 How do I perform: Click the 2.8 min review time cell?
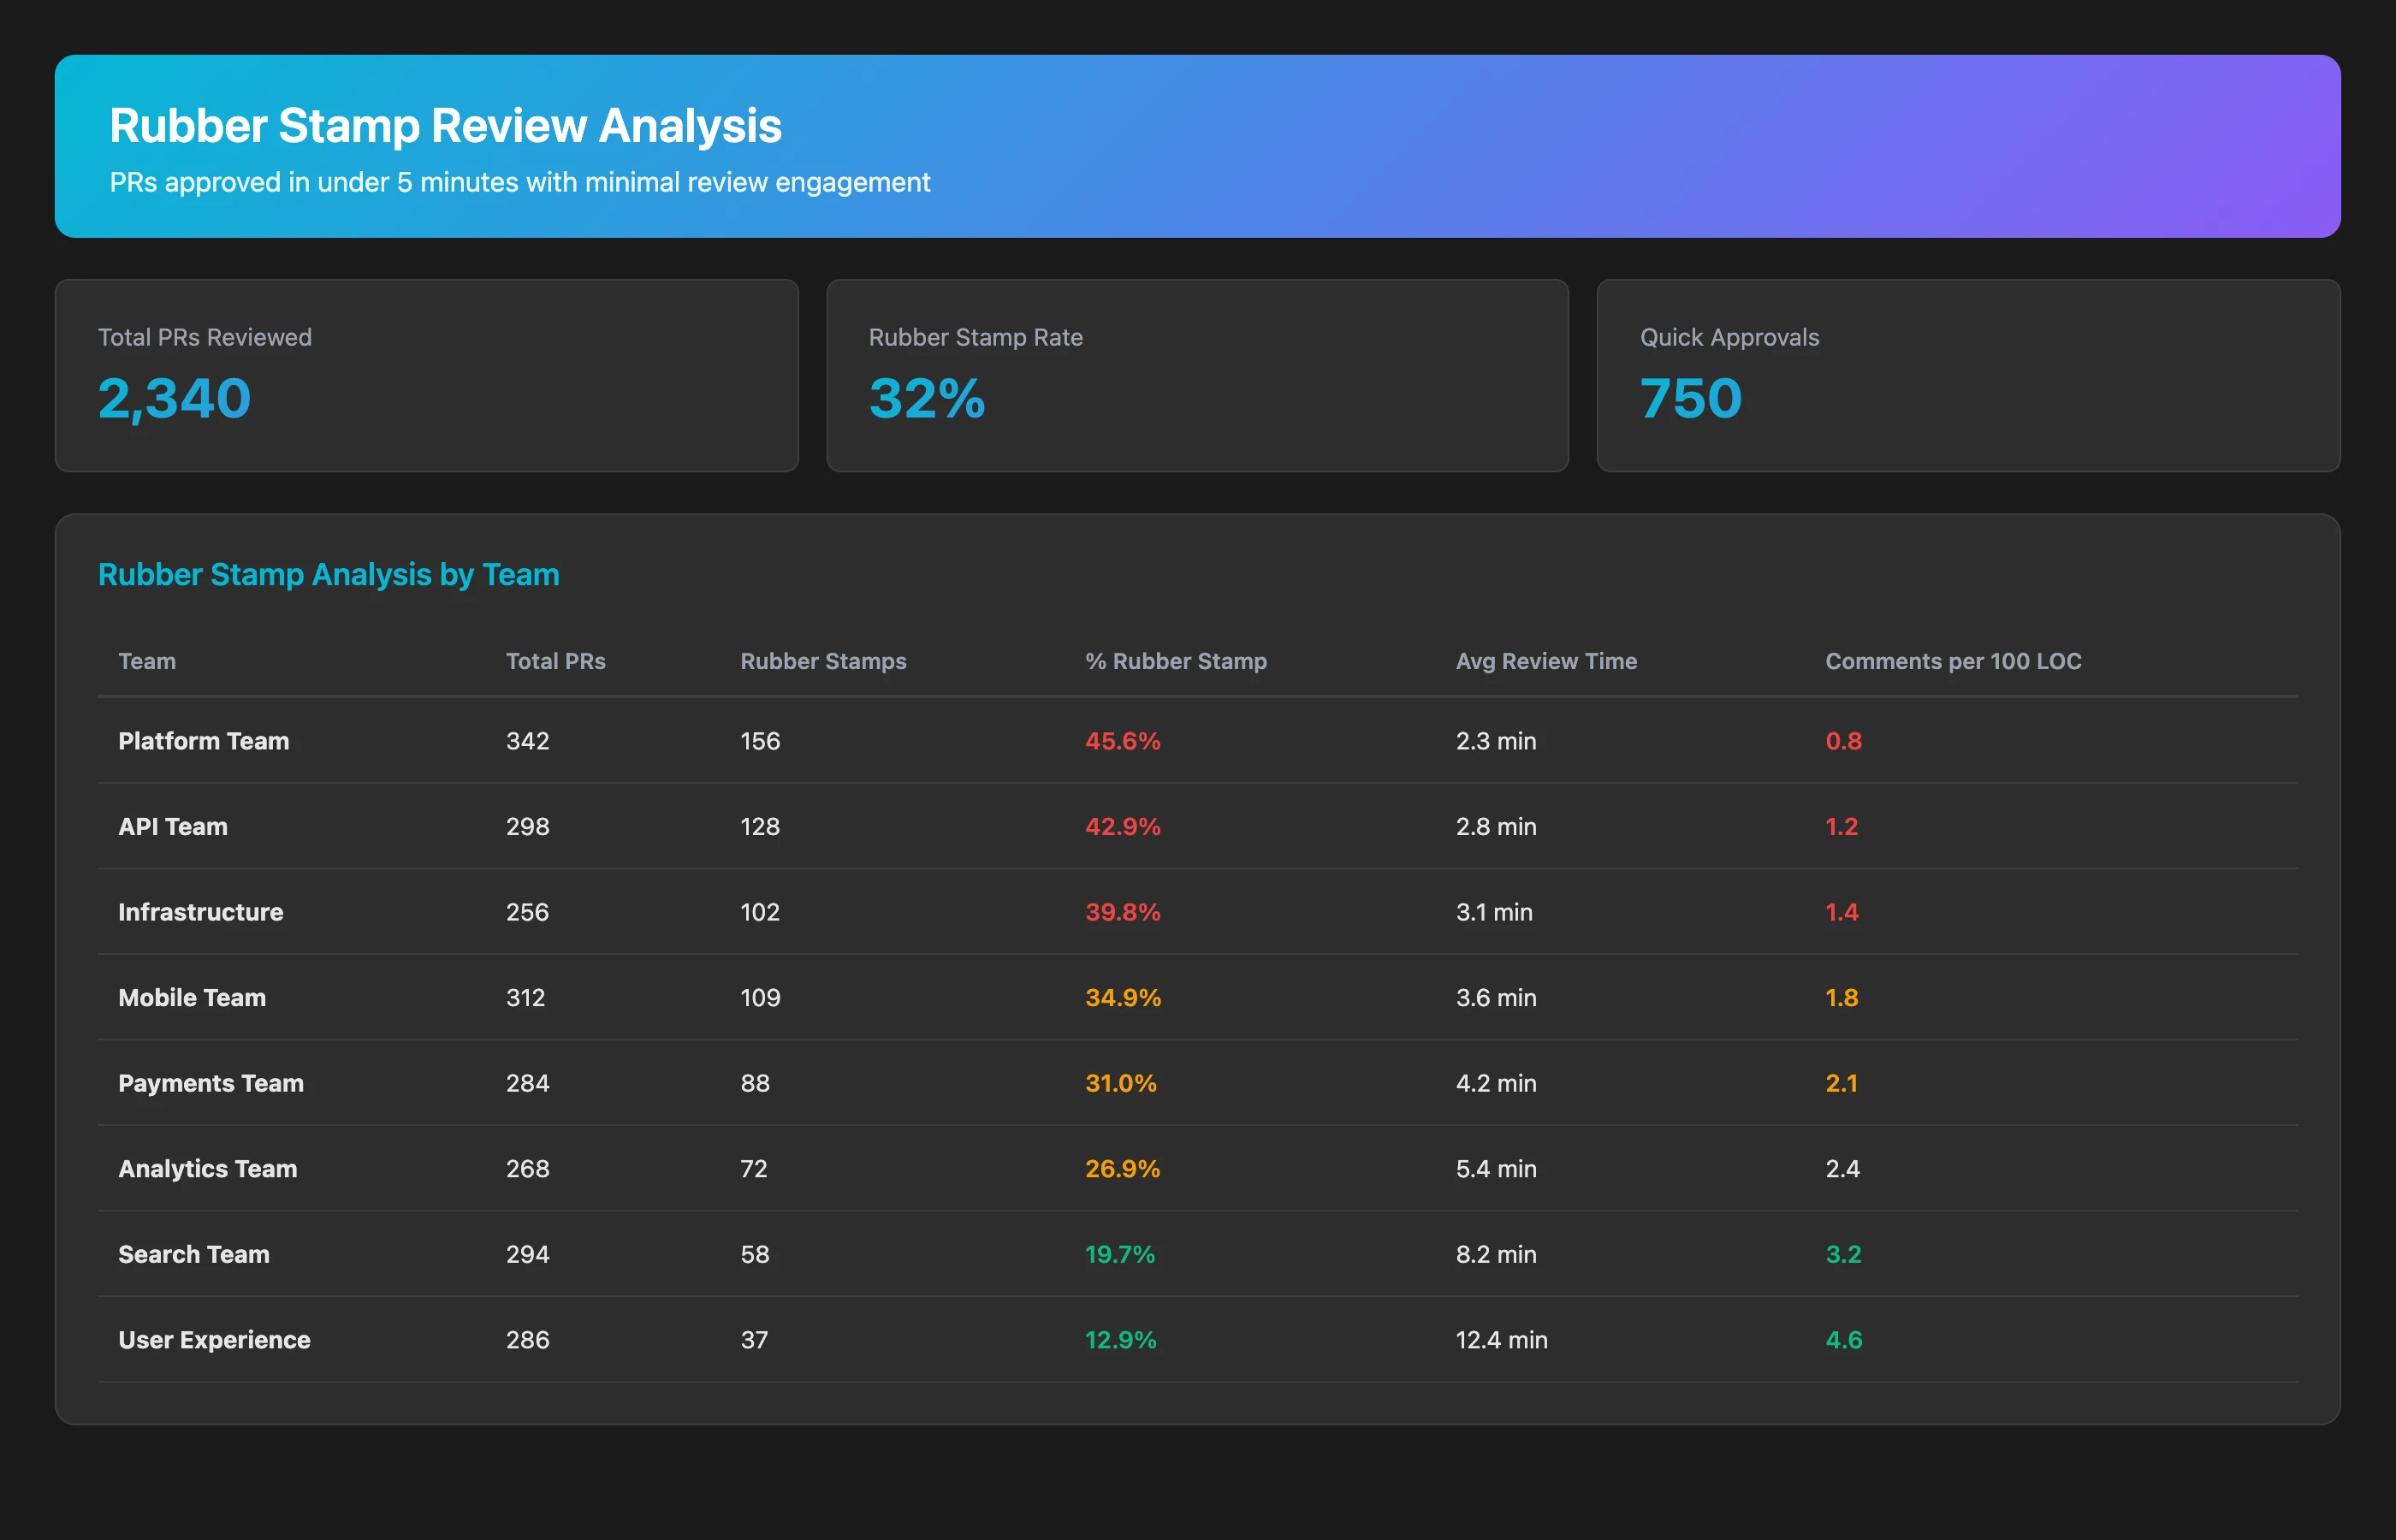tap(1496, 827)
